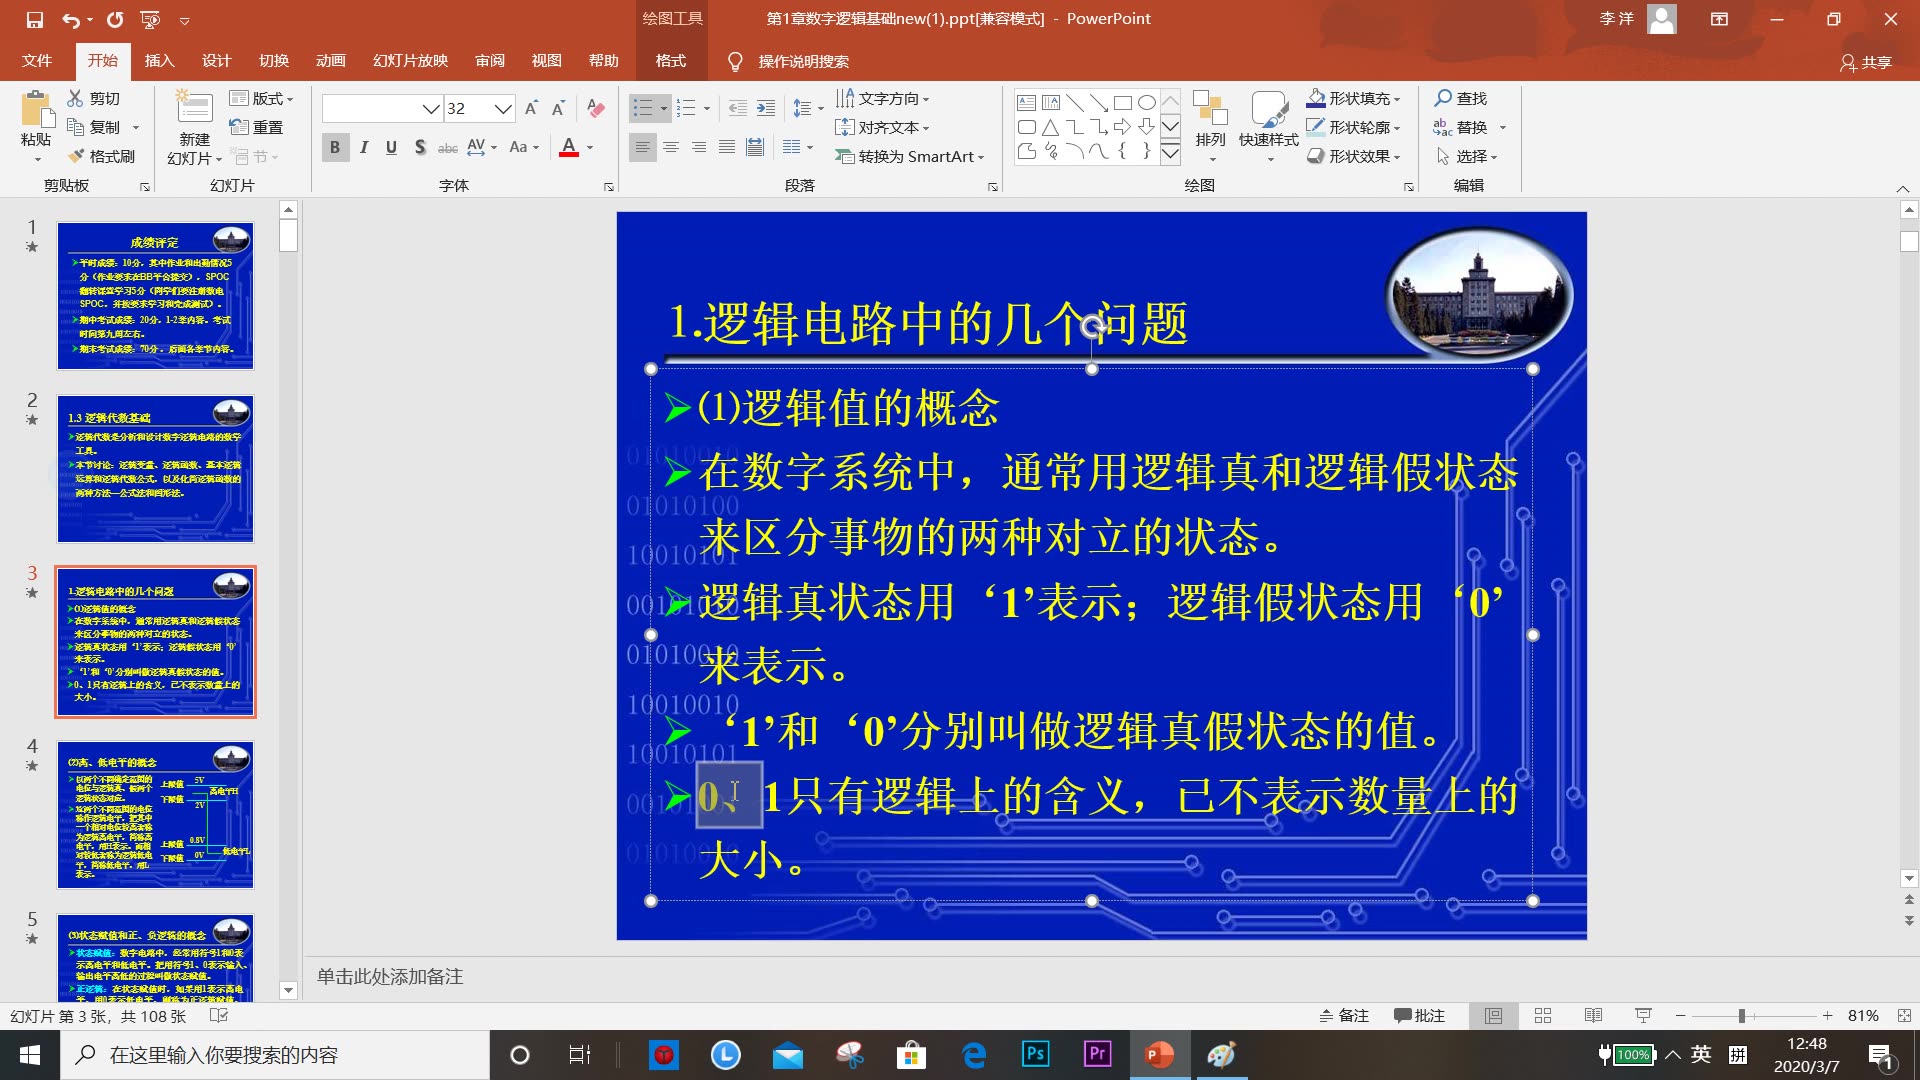Toggle bold formatting on selected text
Image resolution: width=1920 pixels, height=1080 pixels.
(x=335, y=147)
